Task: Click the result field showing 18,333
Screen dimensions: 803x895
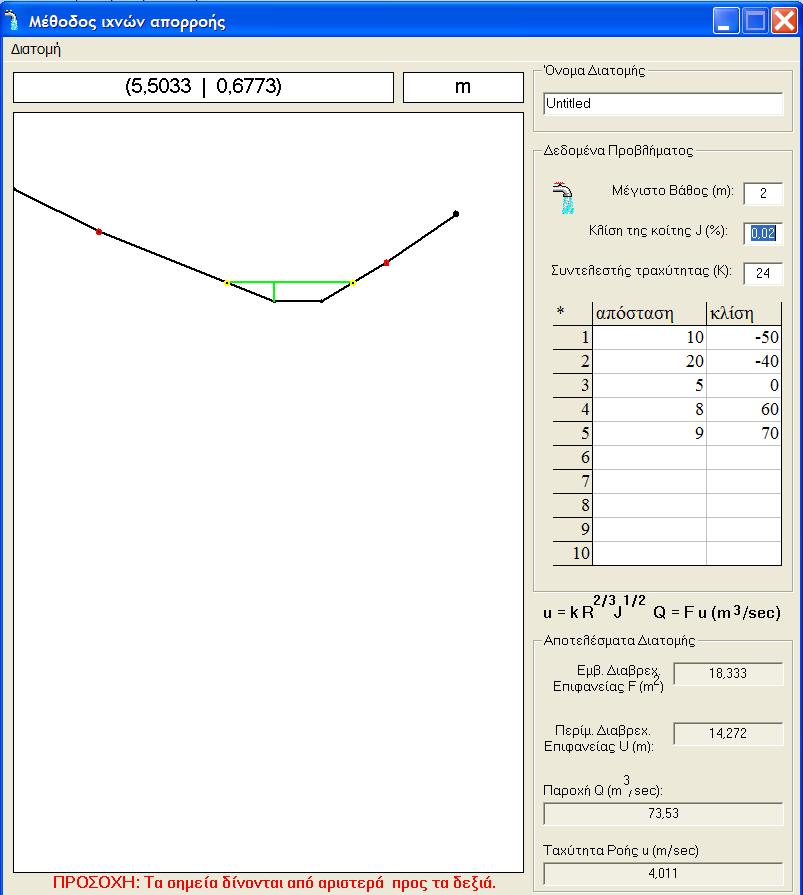Action: pos(728,674)
